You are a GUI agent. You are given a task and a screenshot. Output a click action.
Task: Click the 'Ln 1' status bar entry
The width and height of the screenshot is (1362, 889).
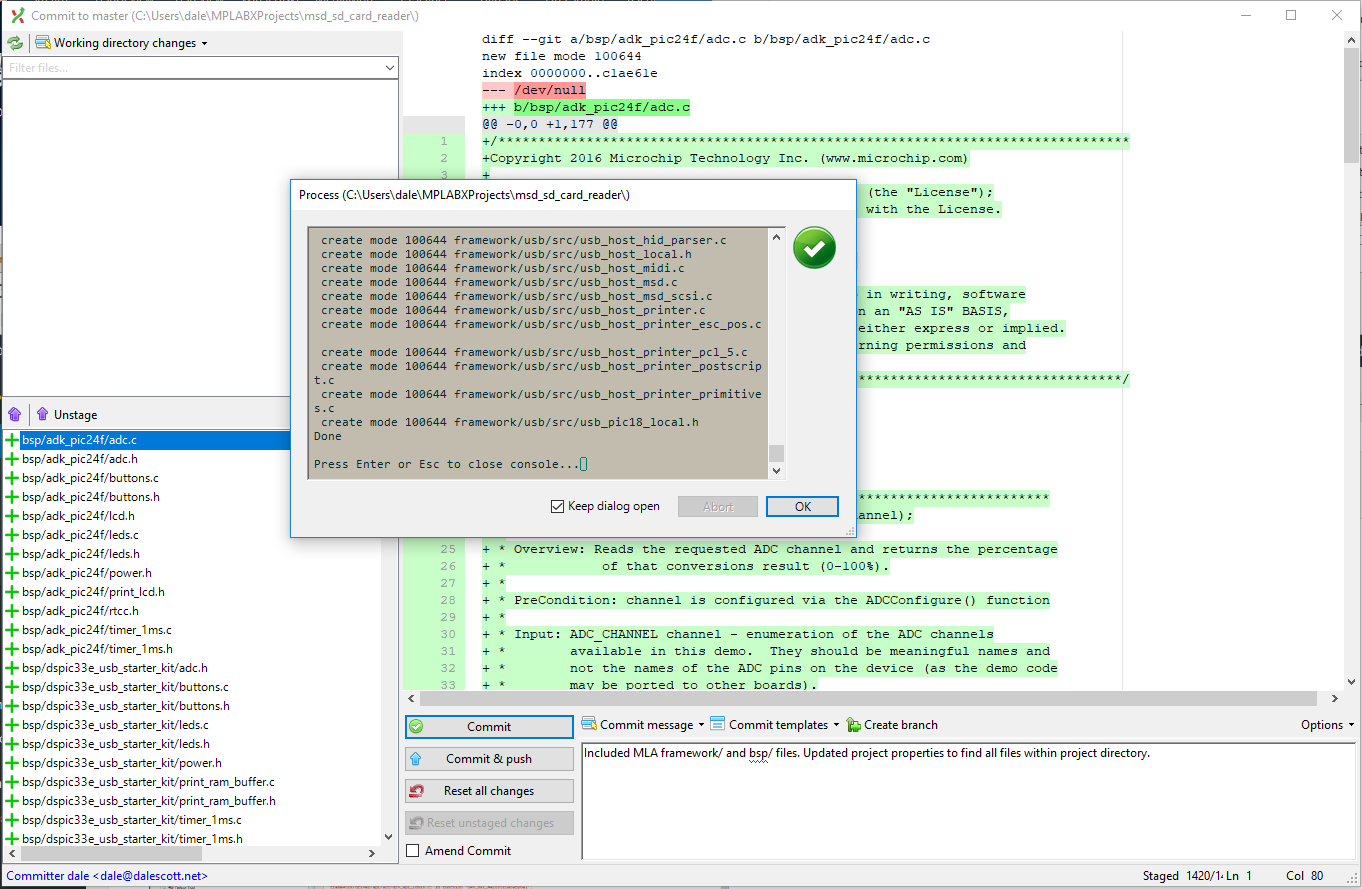(1240, 876)
